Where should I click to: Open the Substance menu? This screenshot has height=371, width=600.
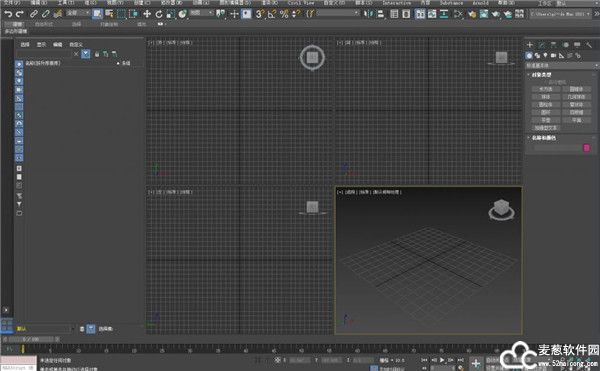coord(451,3)
